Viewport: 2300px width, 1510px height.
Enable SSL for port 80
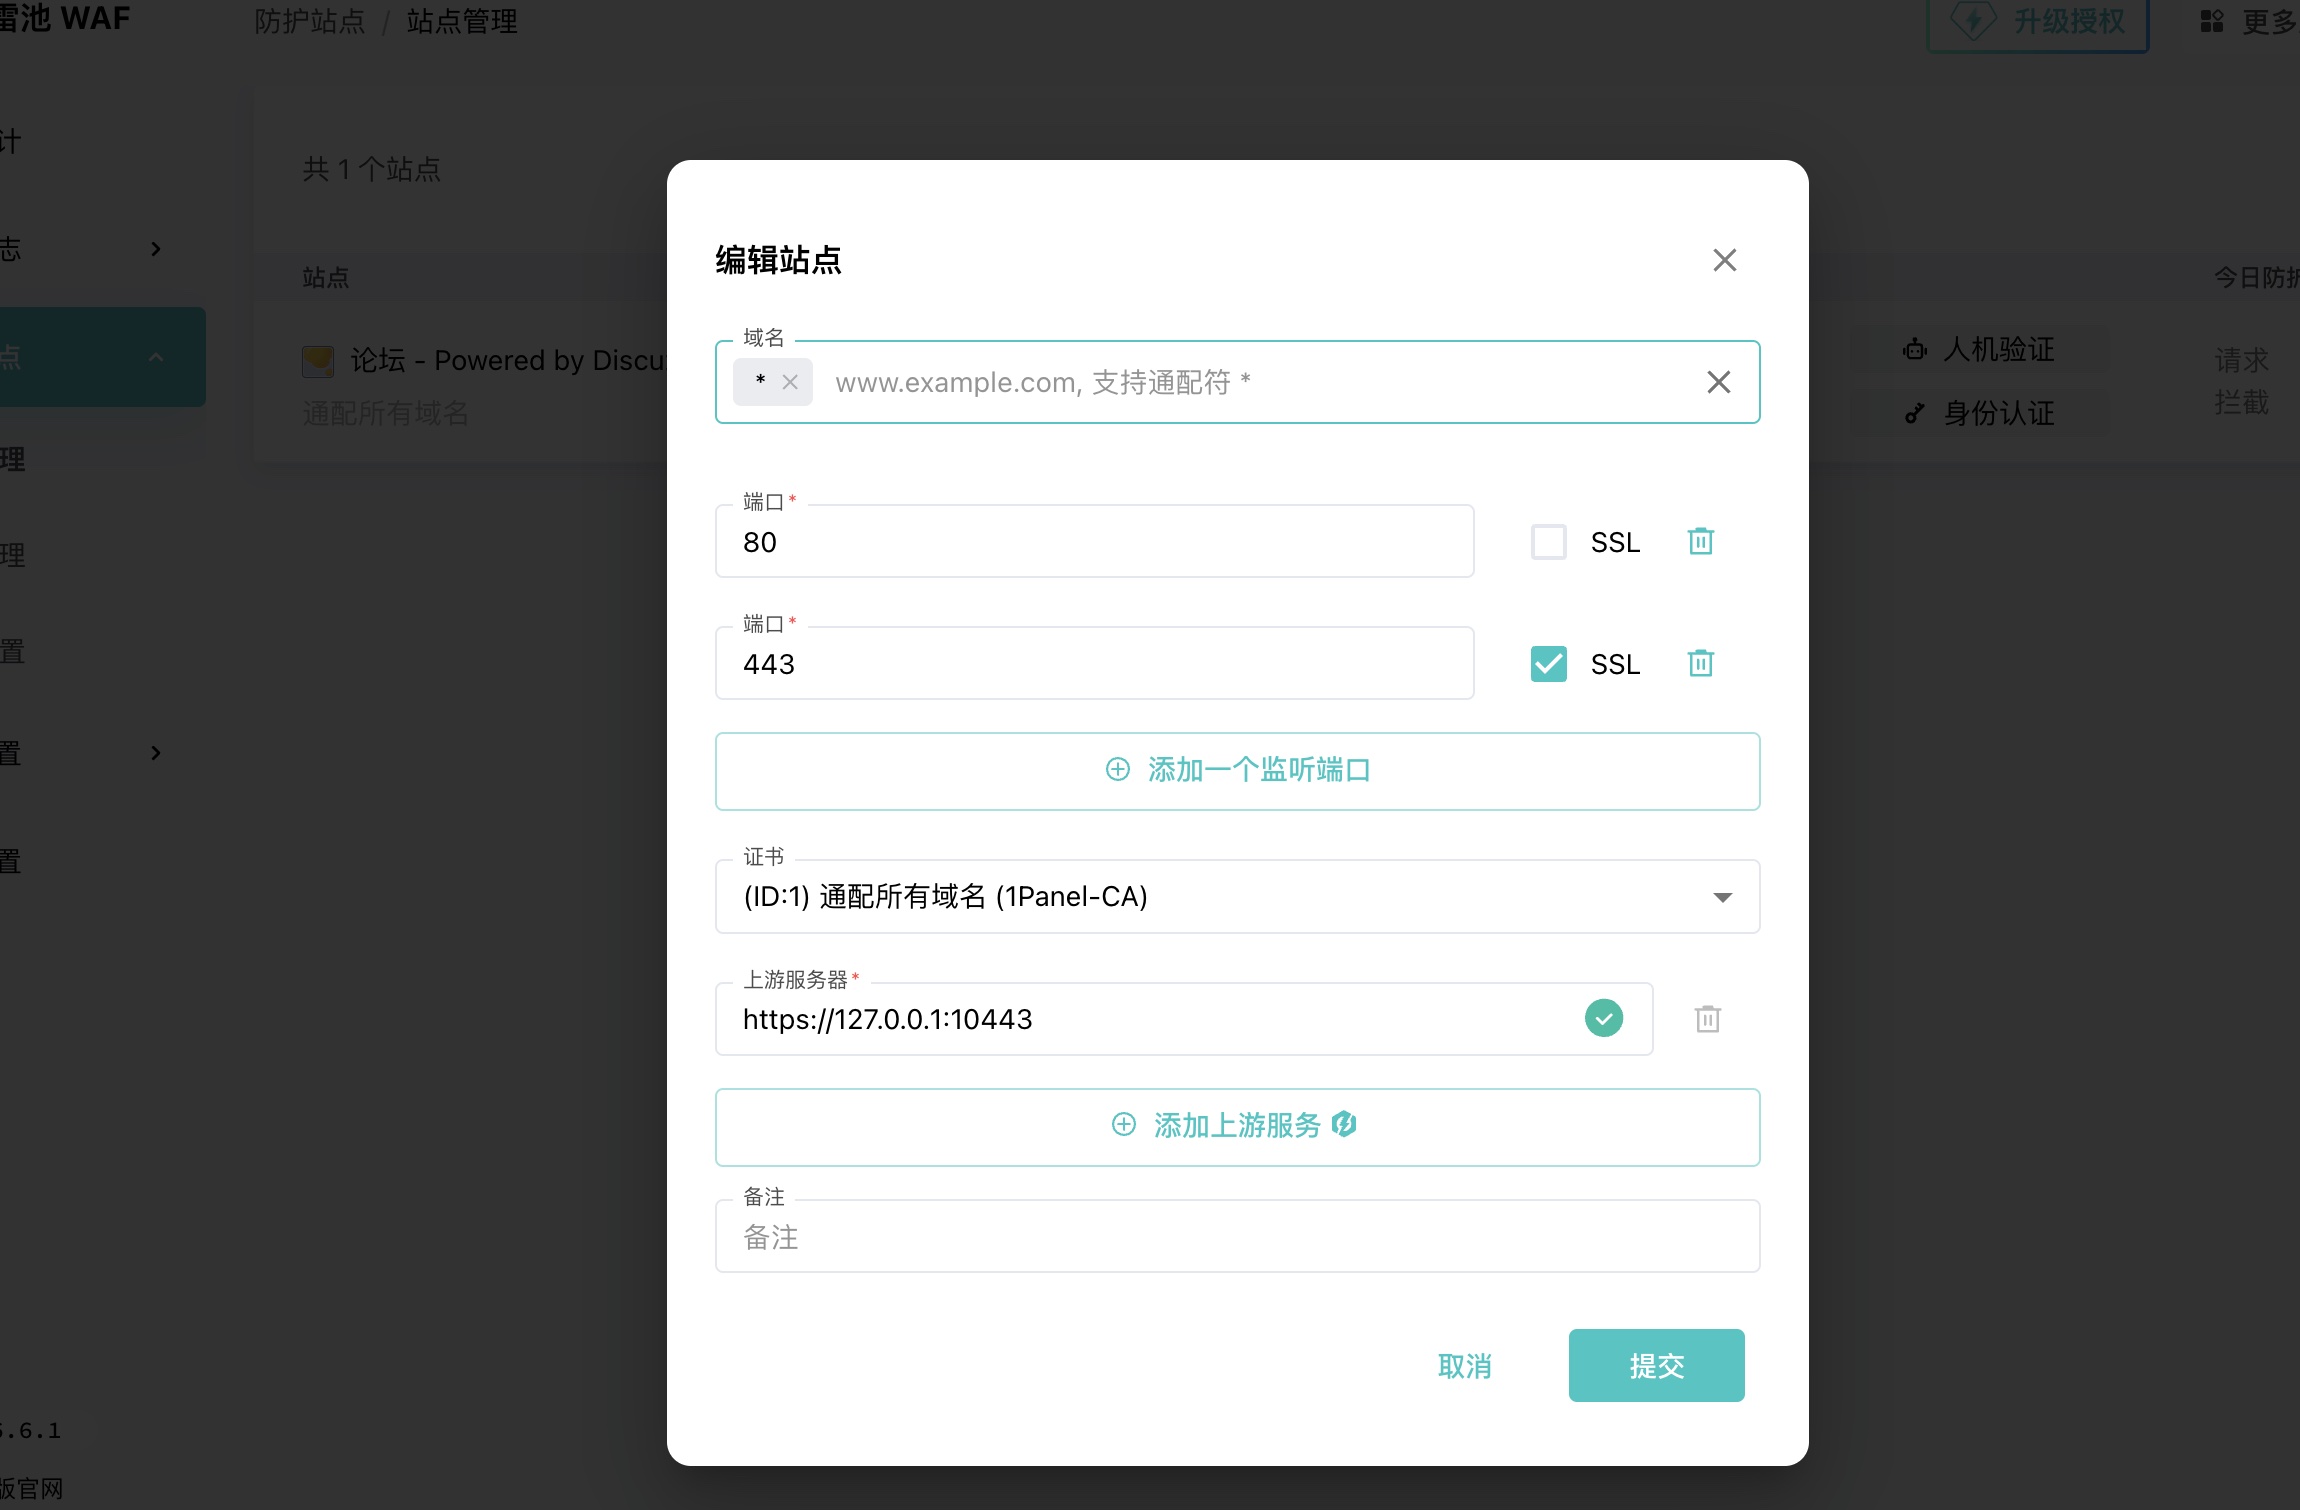pyautogui.click(x=1548, y=542)
